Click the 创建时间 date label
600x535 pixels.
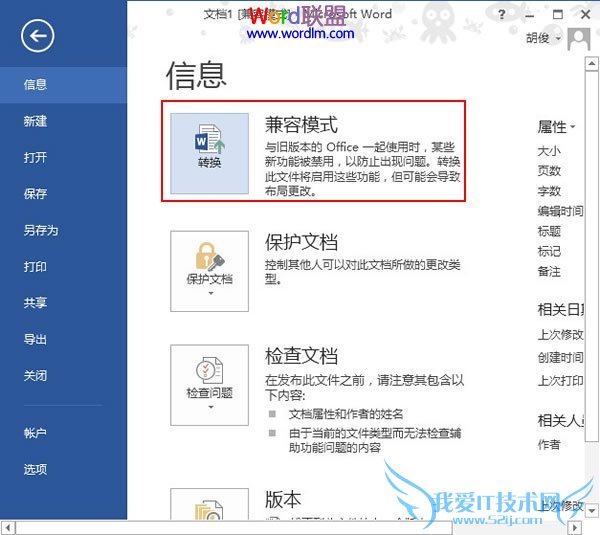[561, 358]
